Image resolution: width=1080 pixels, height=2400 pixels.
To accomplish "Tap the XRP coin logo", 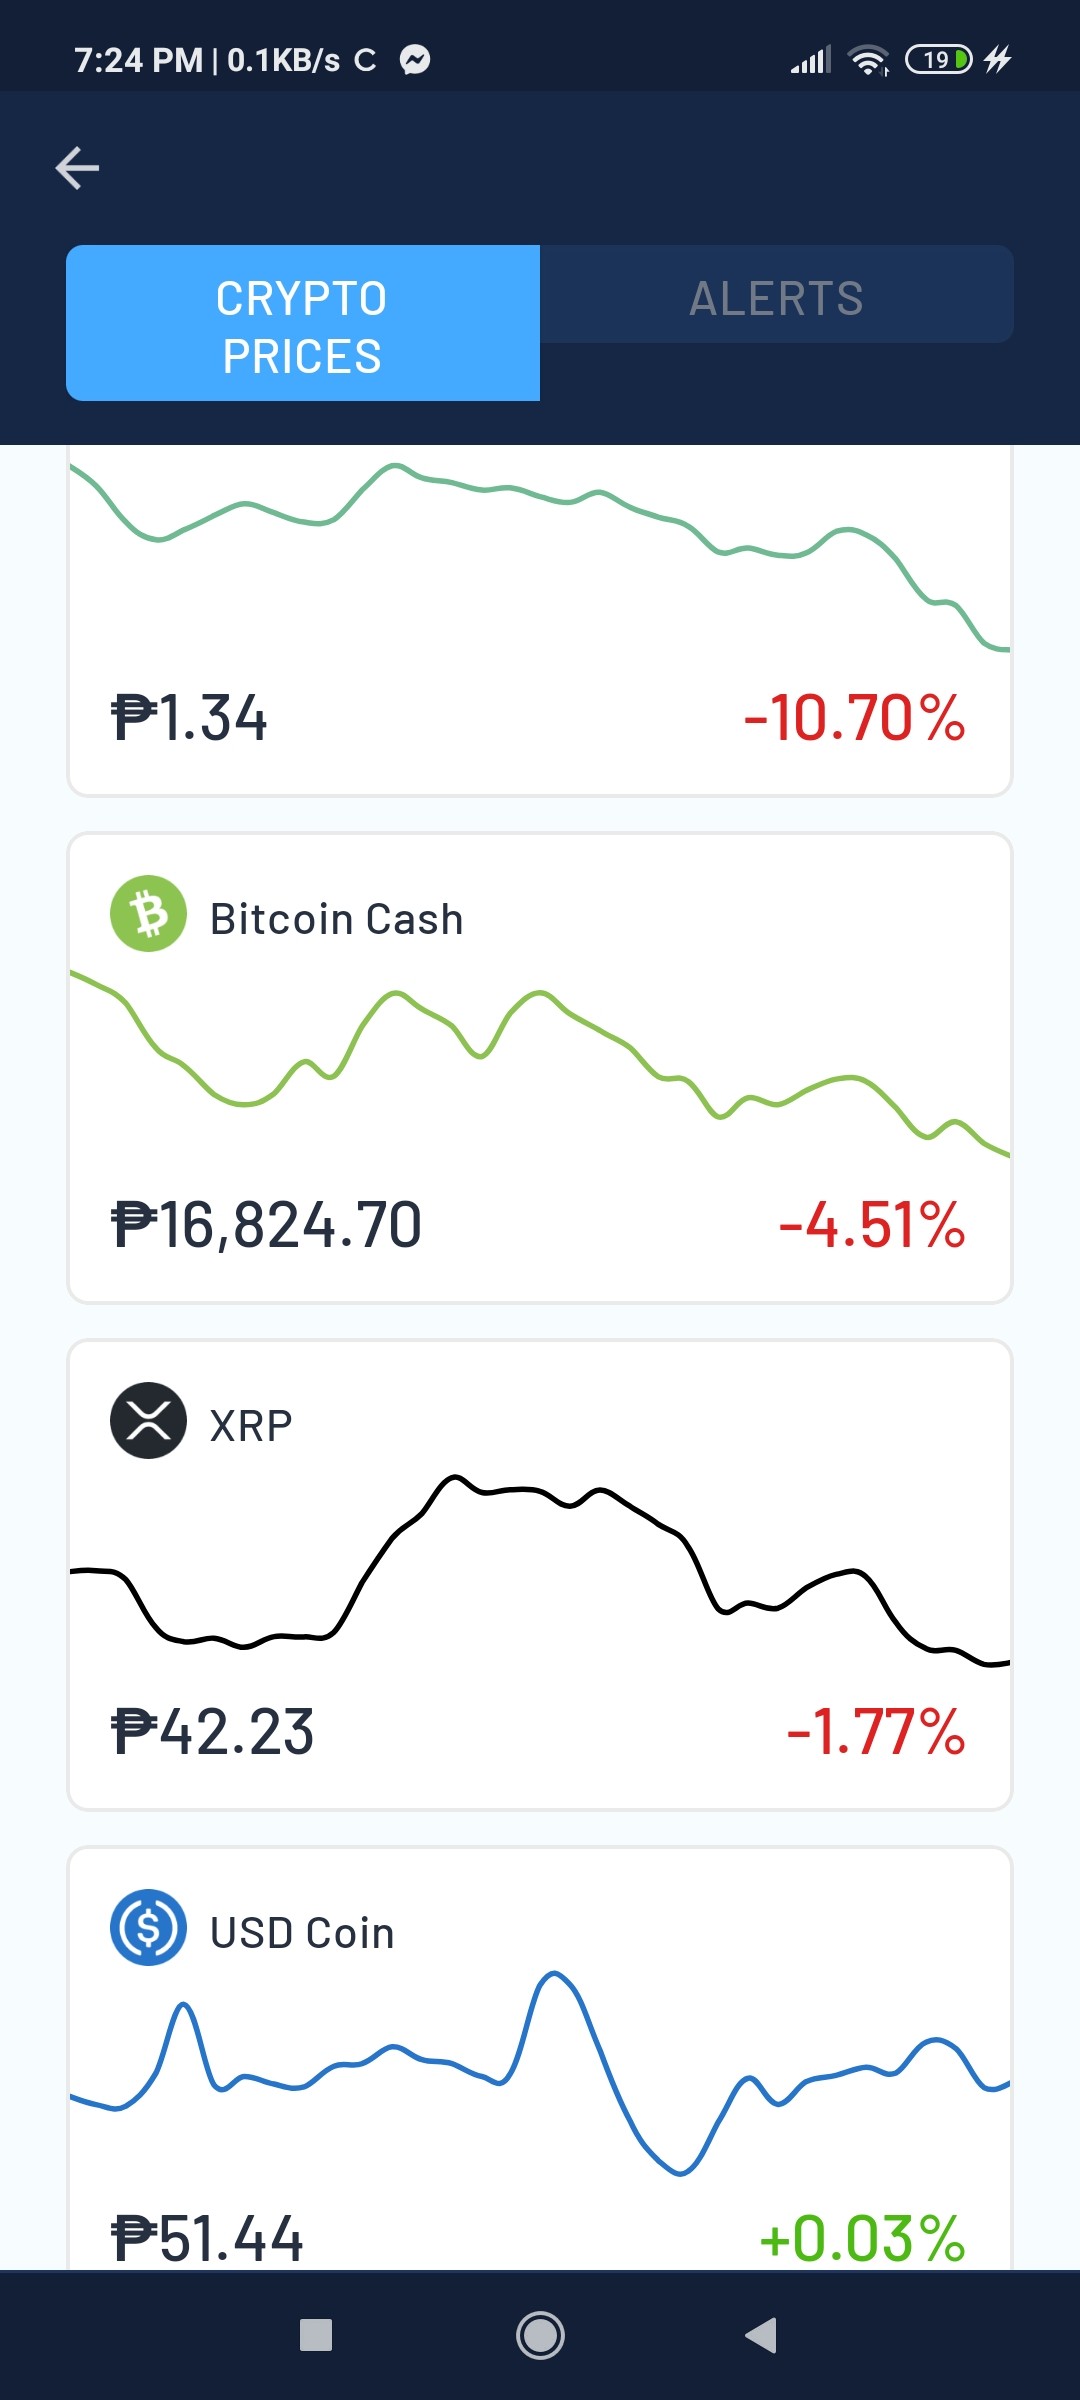I will [x=148, y=1421].
